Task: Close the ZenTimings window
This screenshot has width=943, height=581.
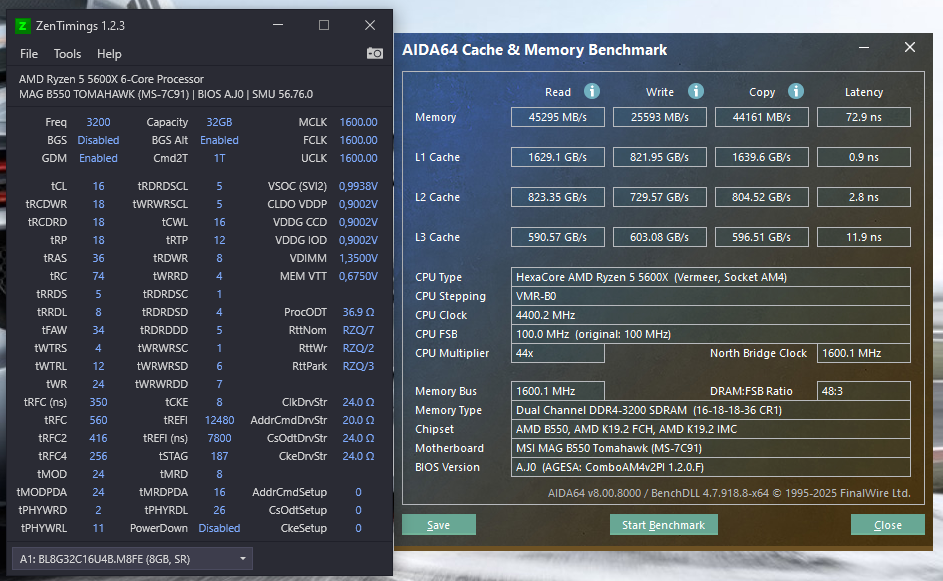Action: pyautogui.click(x=369, y=25)
